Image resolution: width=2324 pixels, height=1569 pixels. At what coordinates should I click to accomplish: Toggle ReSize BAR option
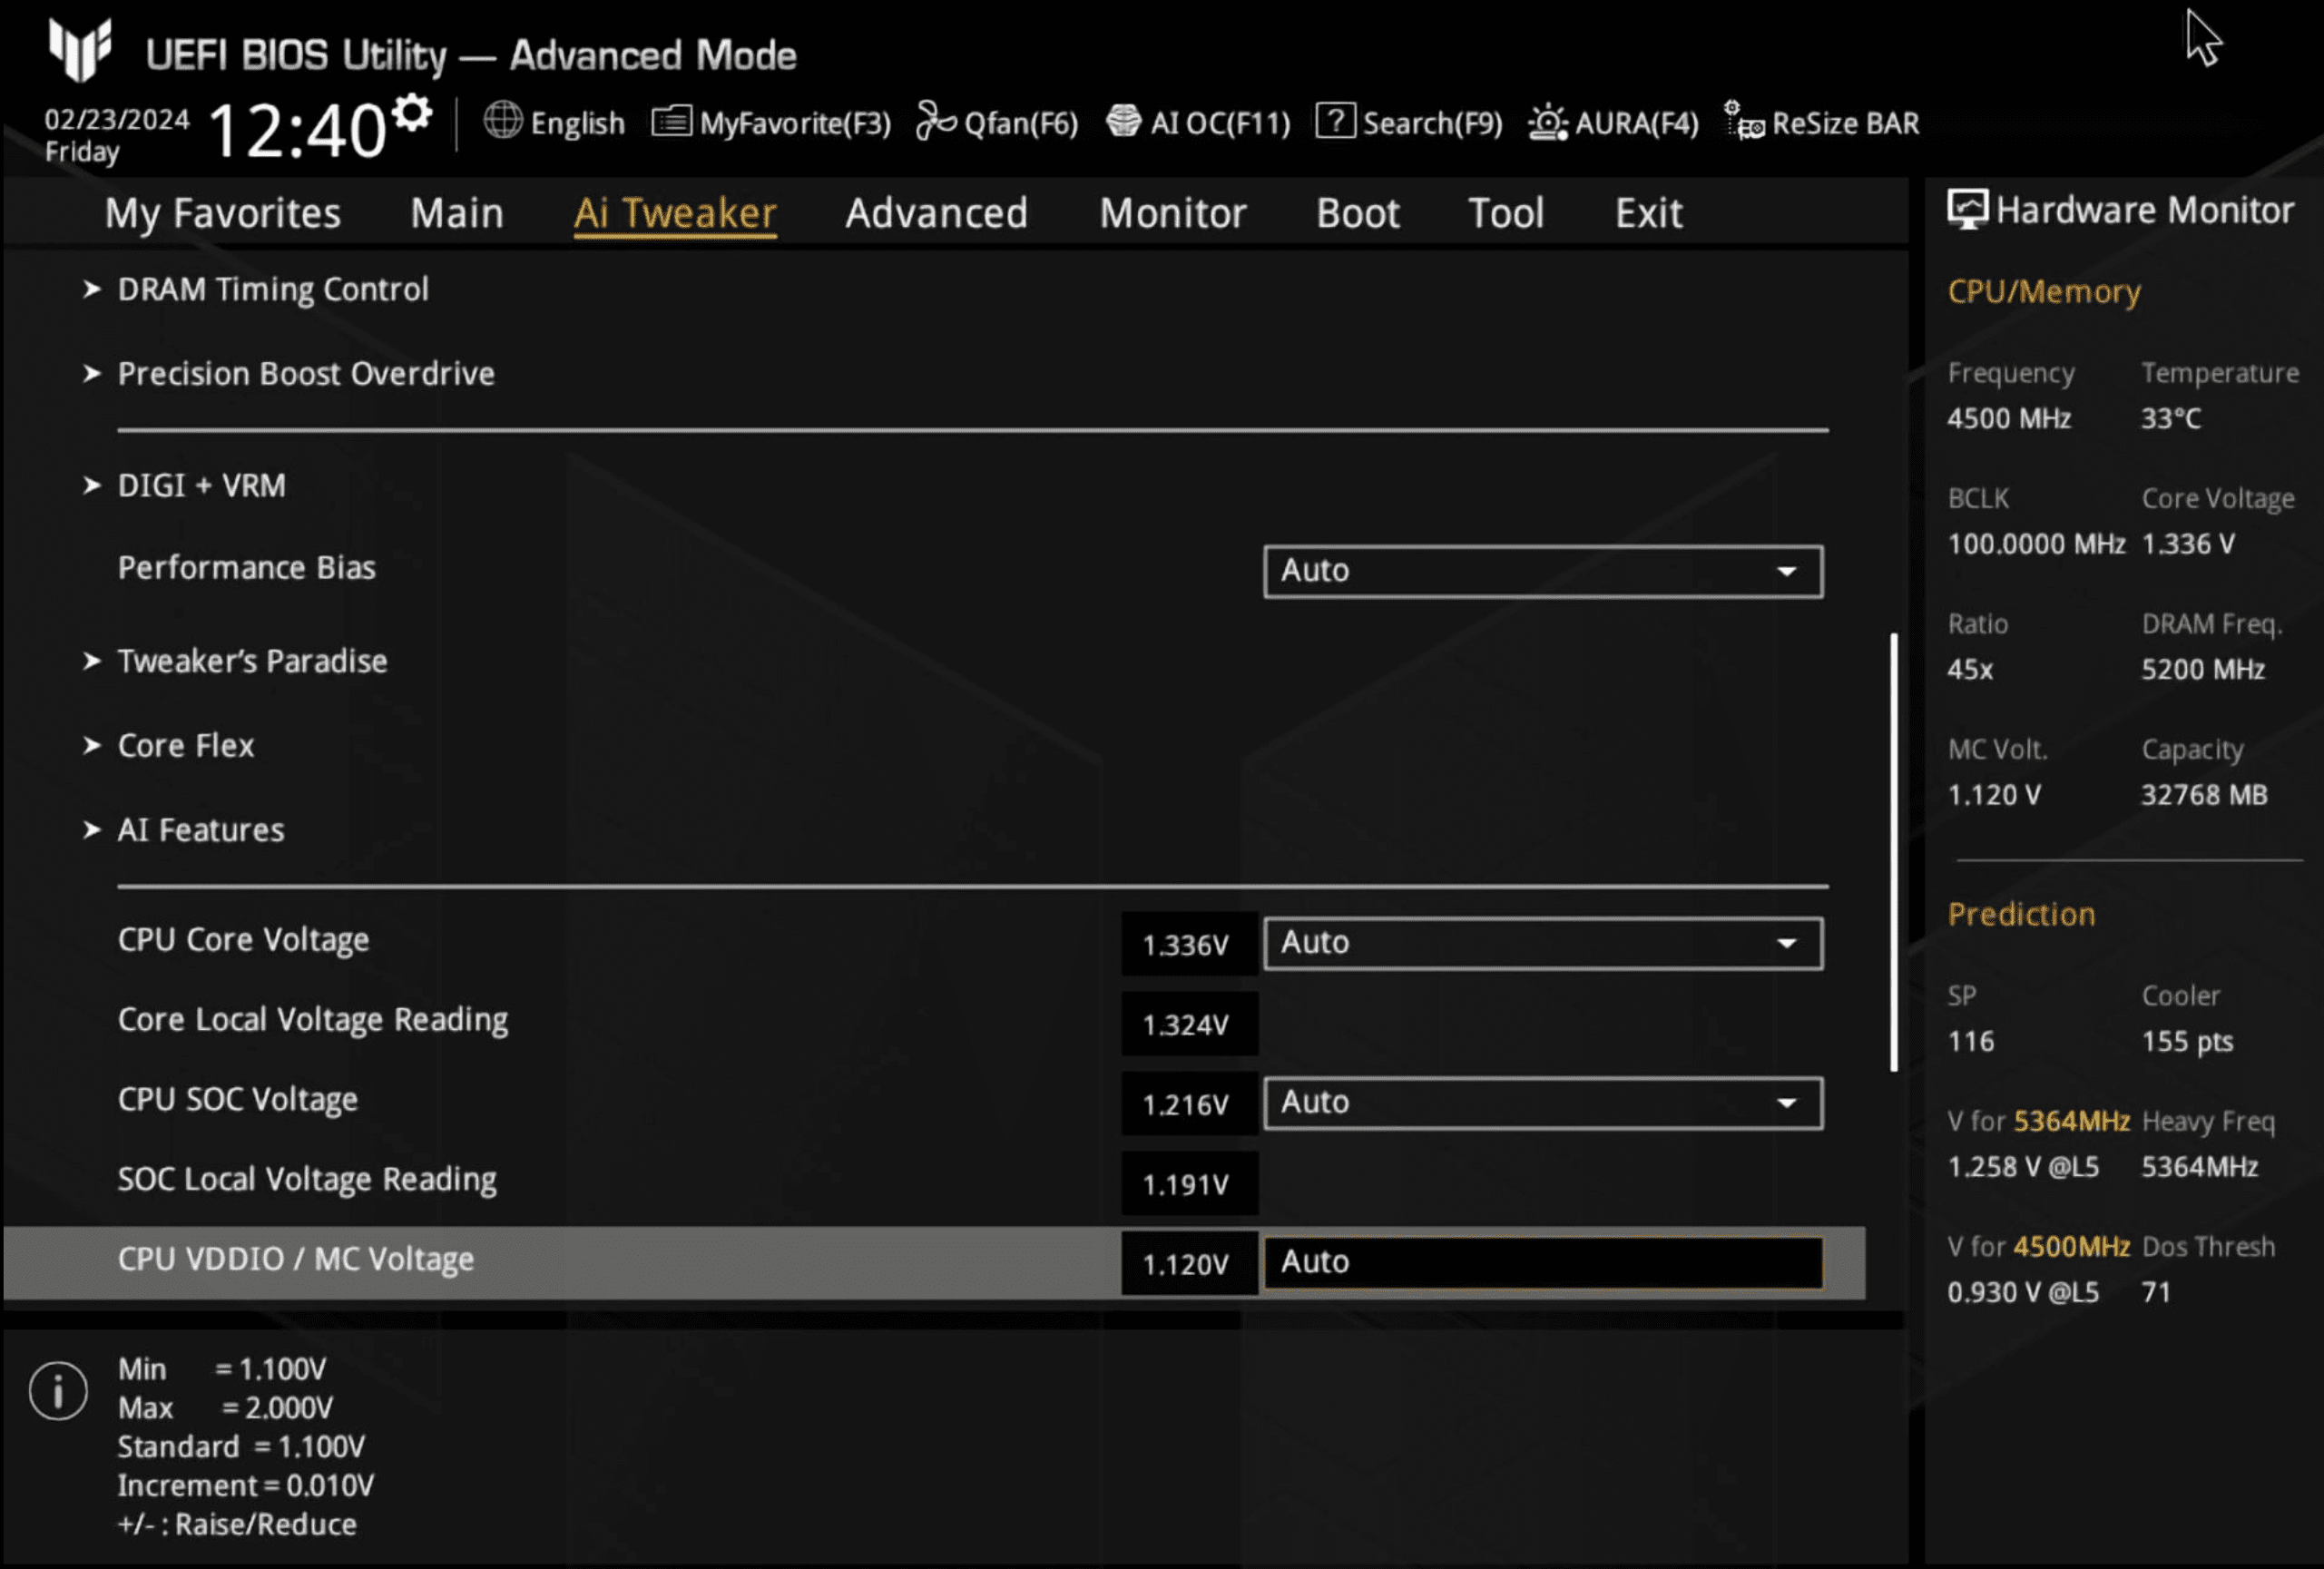[x=1845, y=123]
